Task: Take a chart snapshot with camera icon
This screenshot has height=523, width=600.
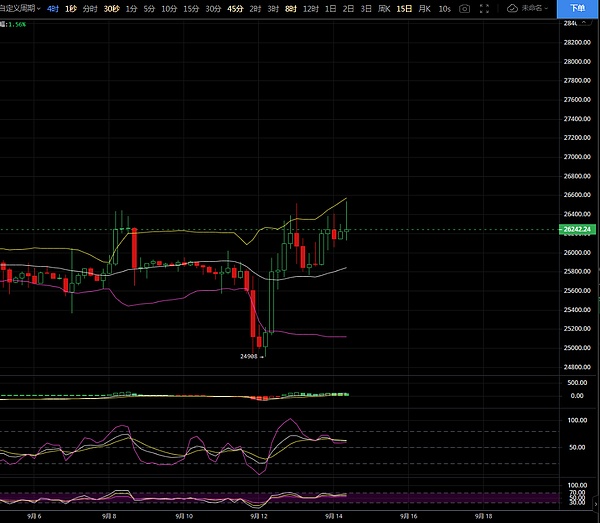Action: (464, 8)
